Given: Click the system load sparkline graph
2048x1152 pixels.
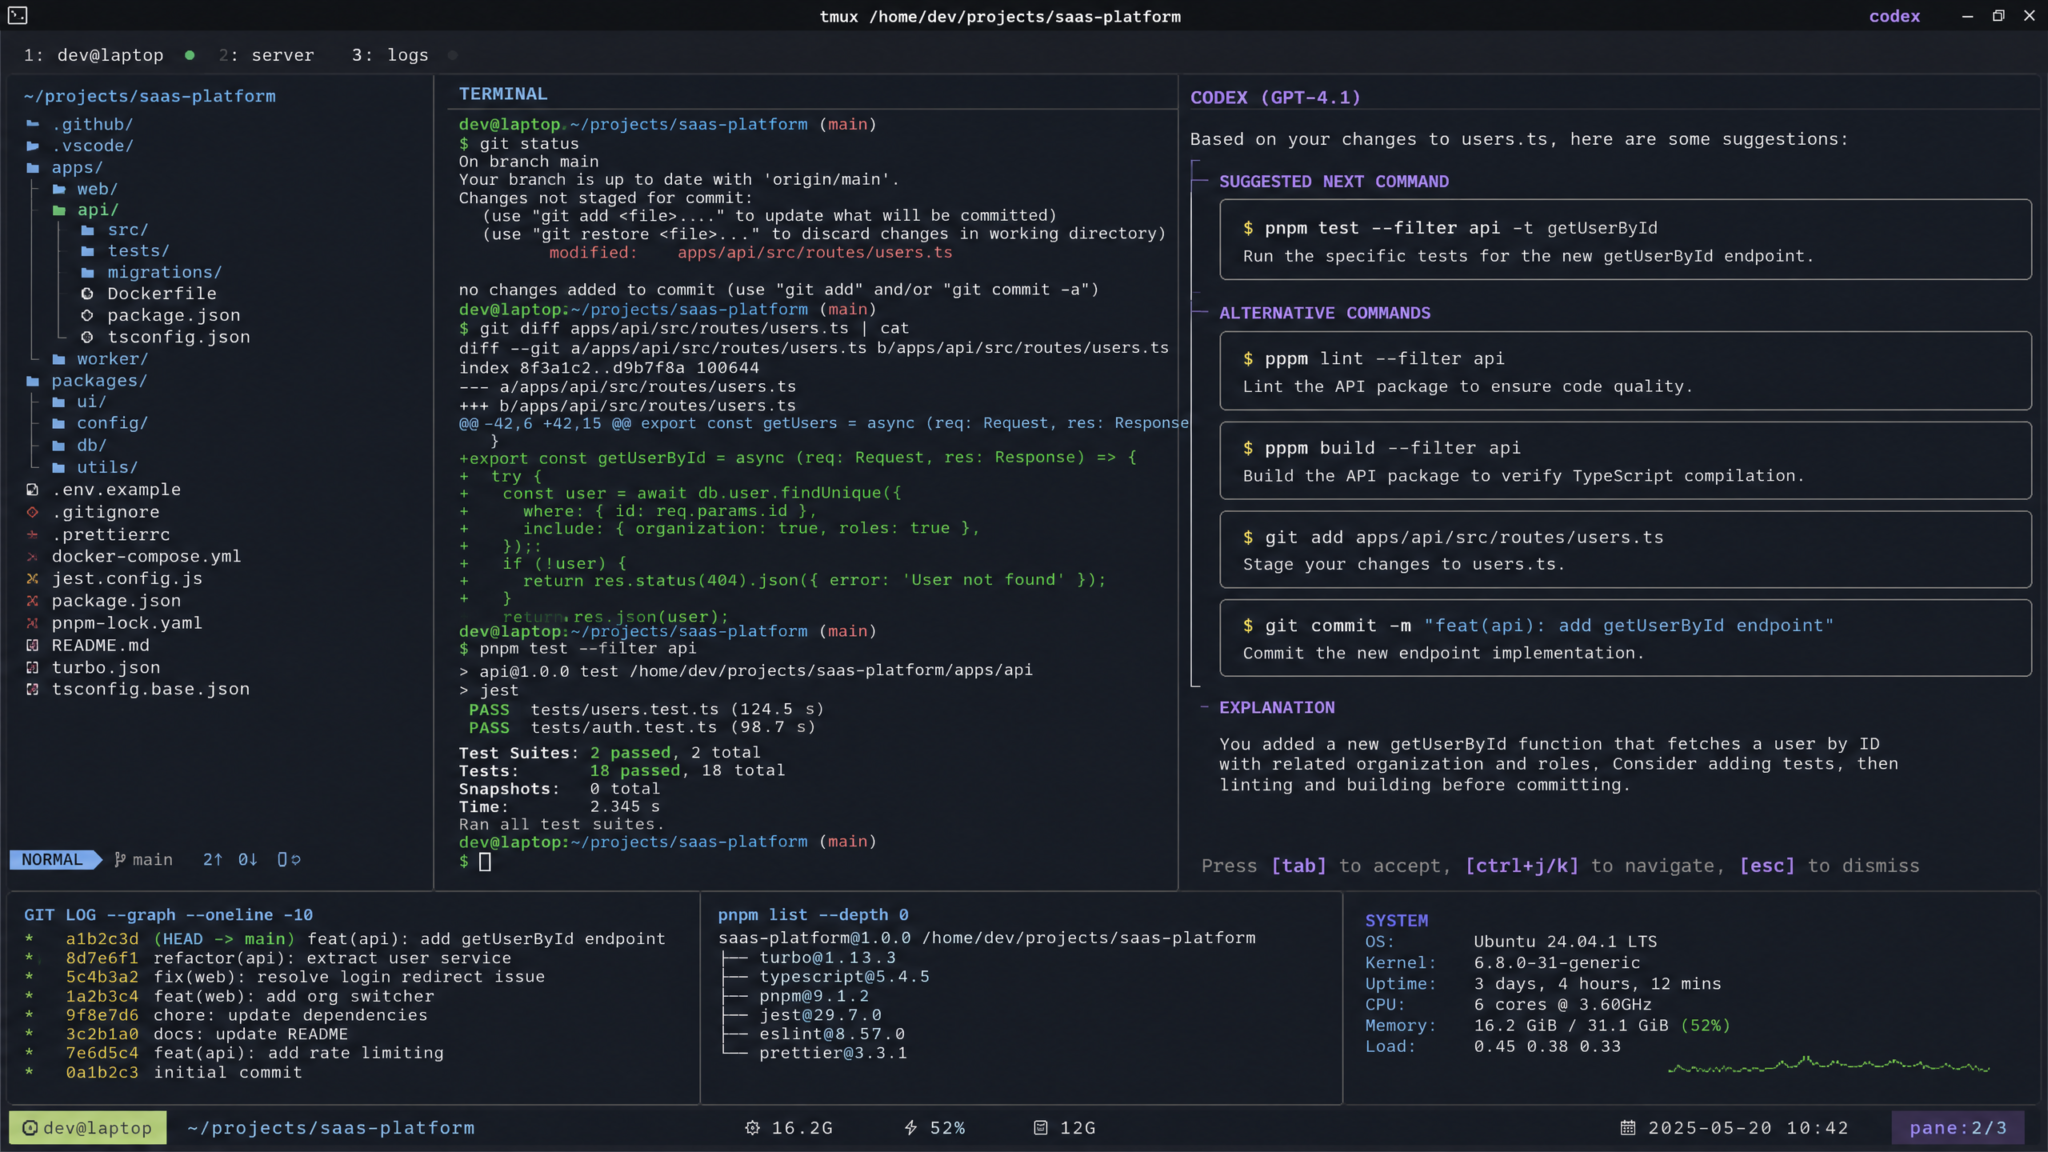Looking at the screenshot, I should (1829, 1065).
